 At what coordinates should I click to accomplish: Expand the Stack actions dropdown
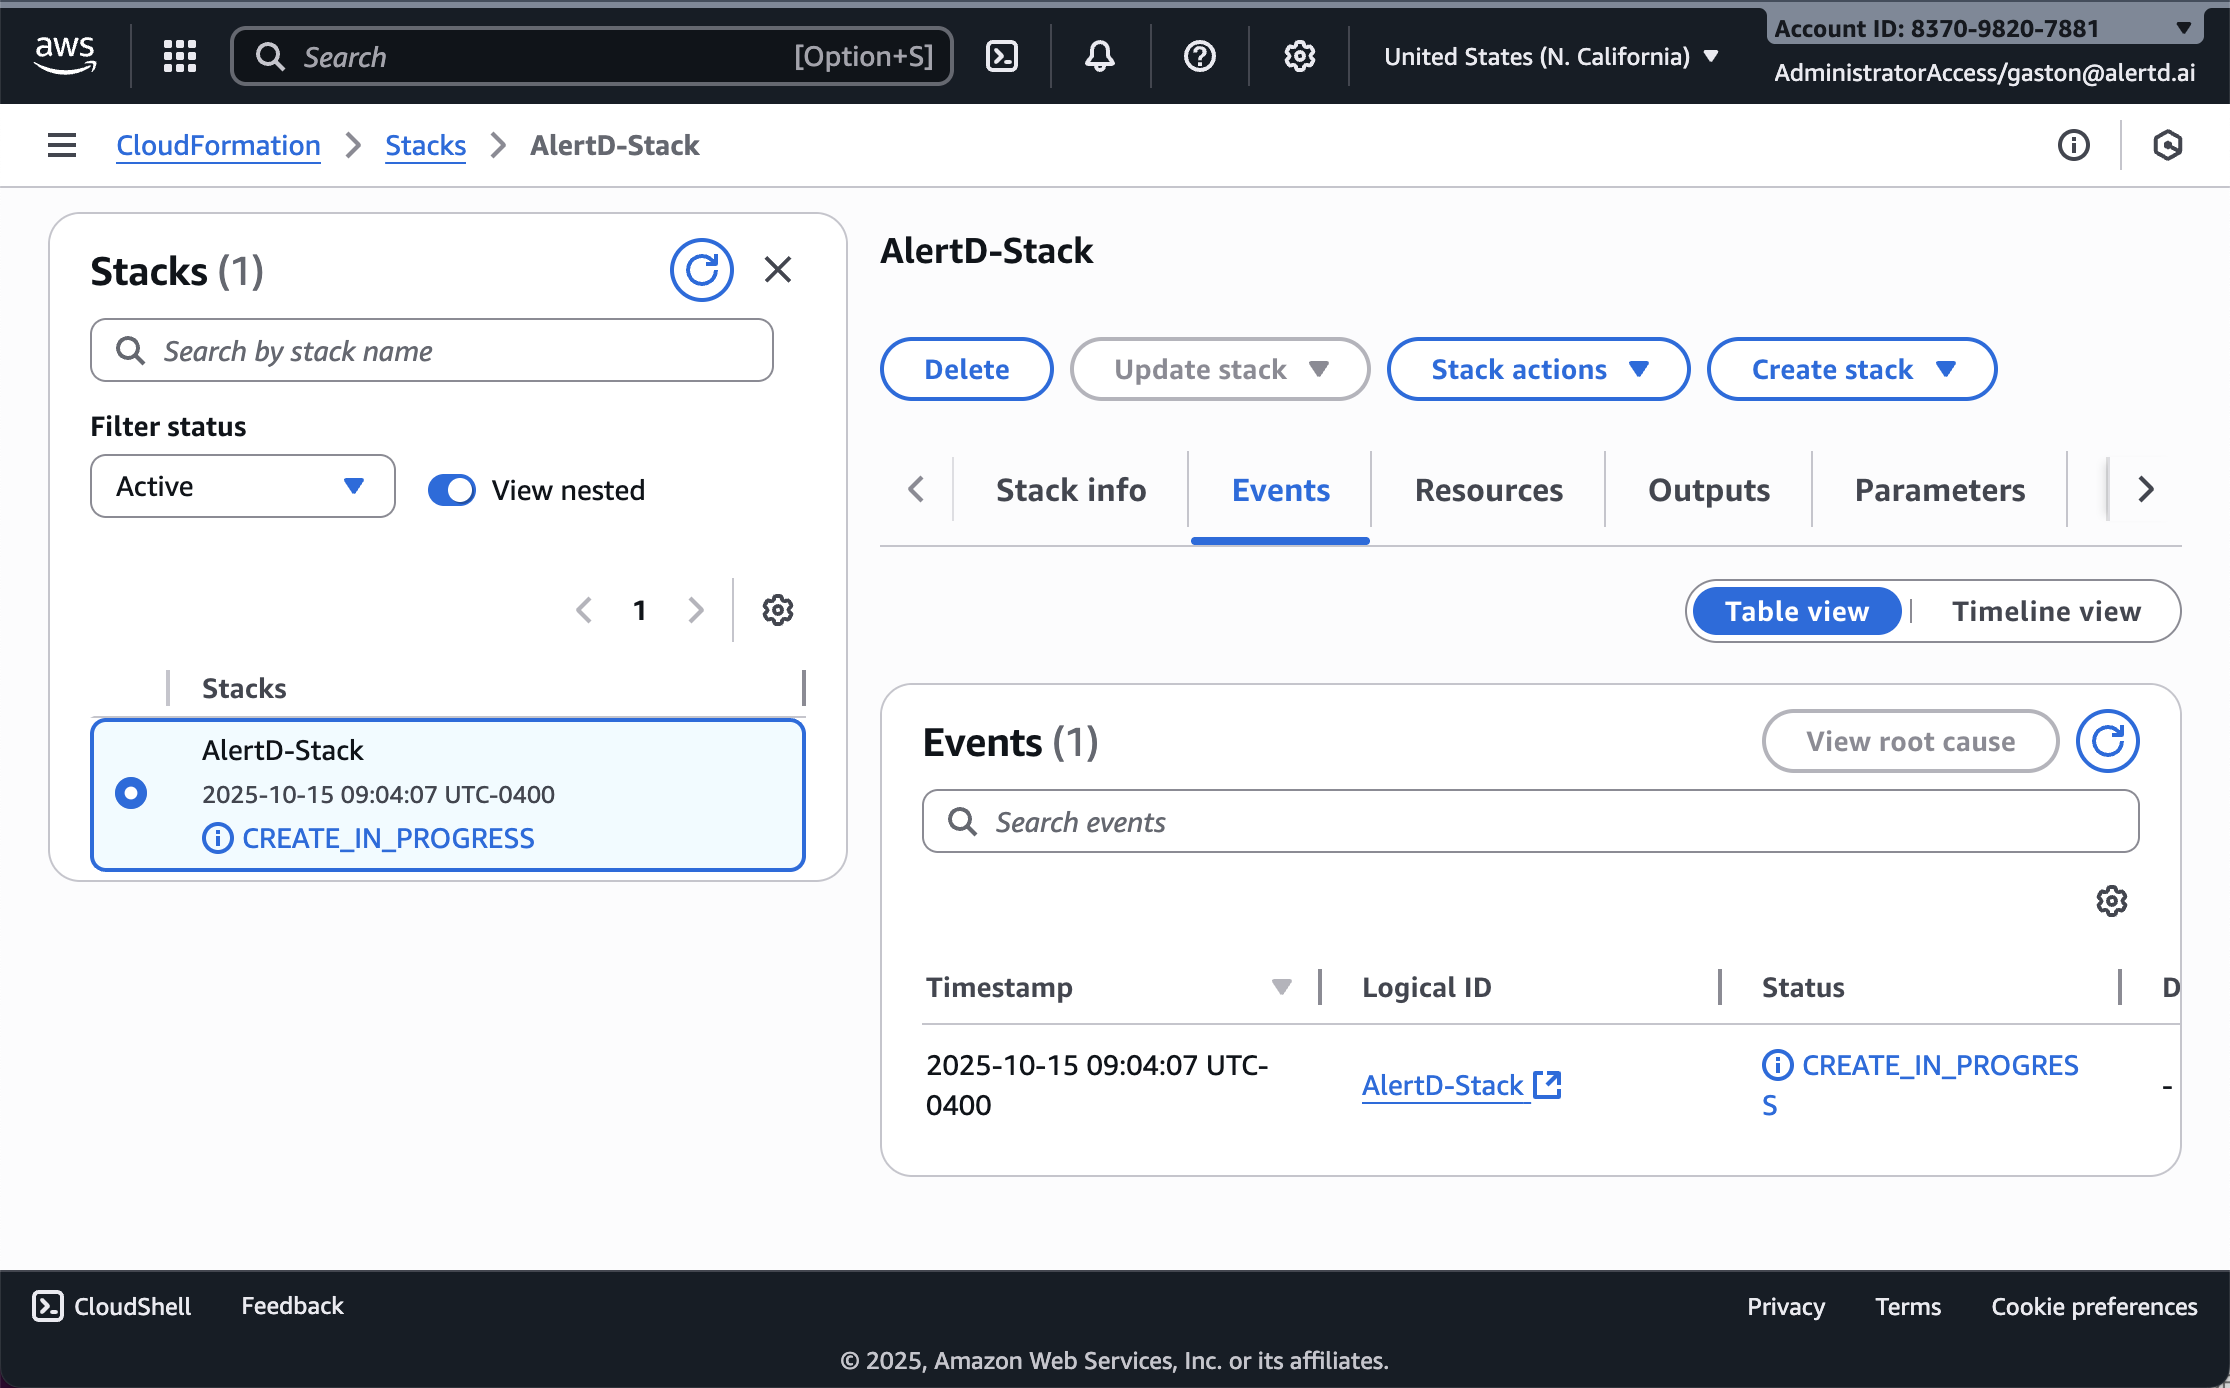(1537, 369)
